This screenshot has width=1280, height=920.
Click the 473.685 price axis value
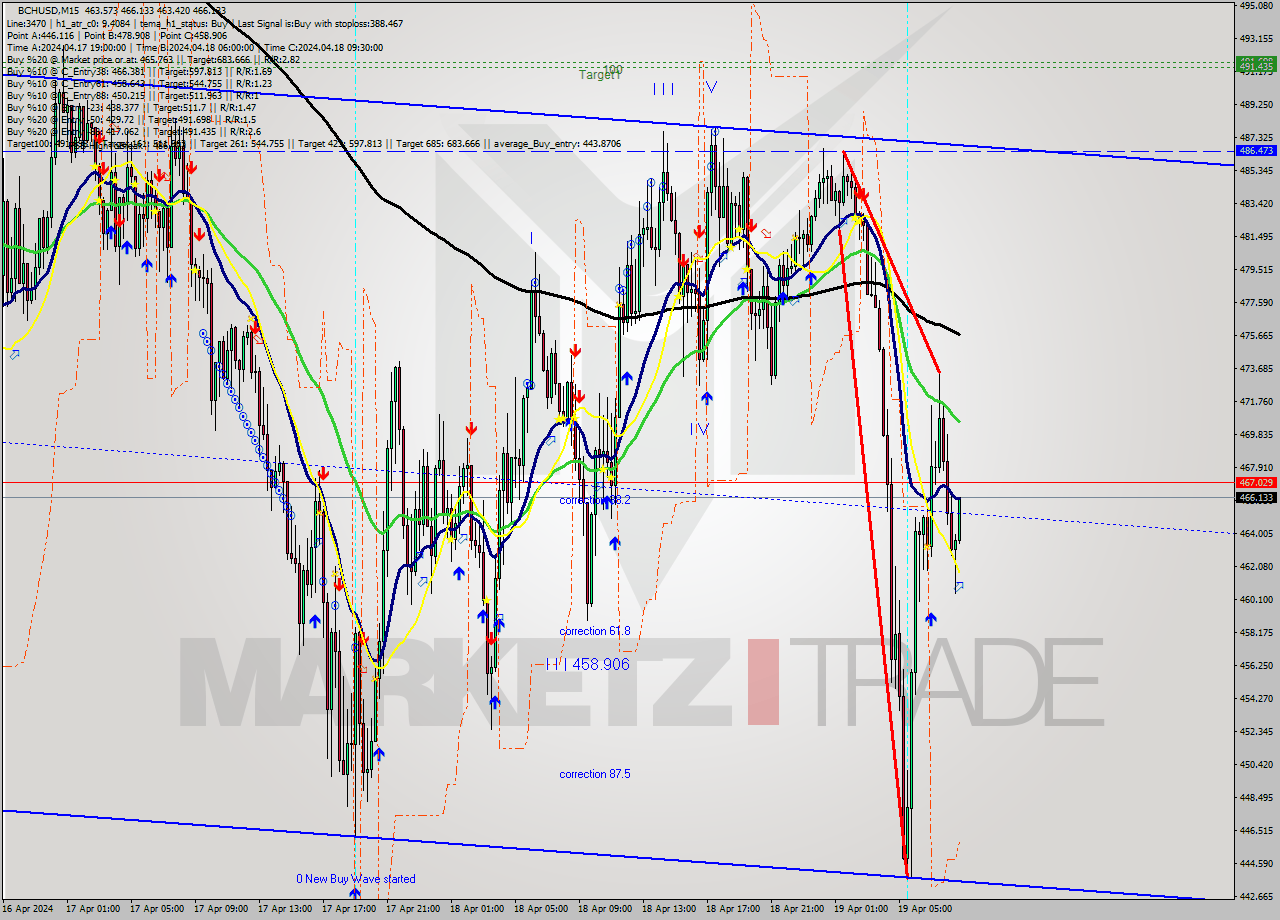(1256, 369)
